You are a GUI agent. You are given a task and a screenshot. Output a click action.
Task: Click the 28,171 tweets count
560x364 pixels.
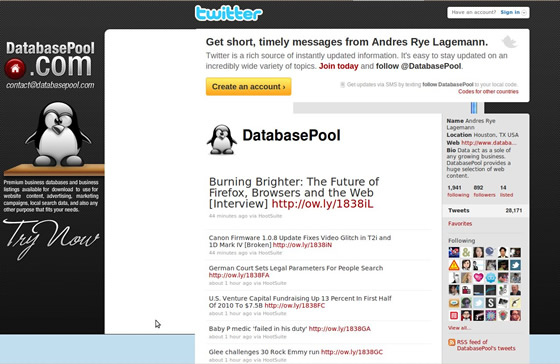click(x=514, y=210)
